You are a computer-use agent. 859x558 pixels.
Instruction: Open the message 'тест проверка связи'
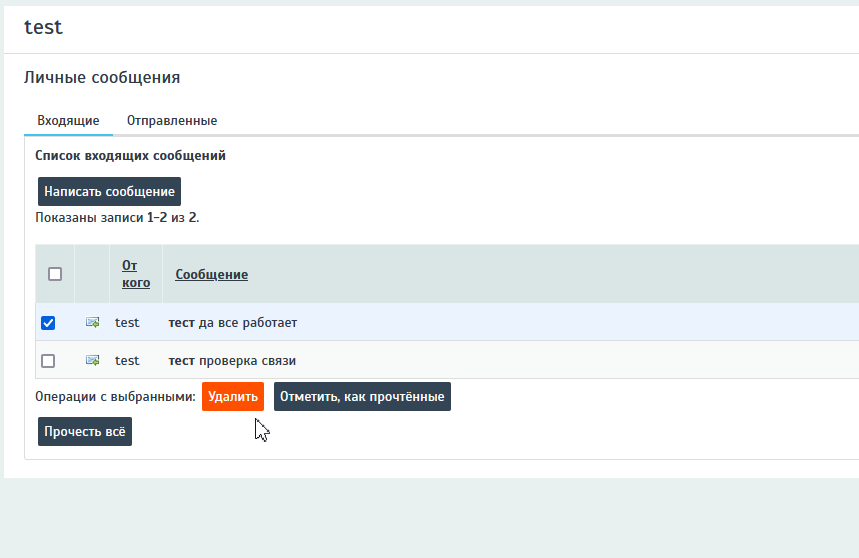232,360
